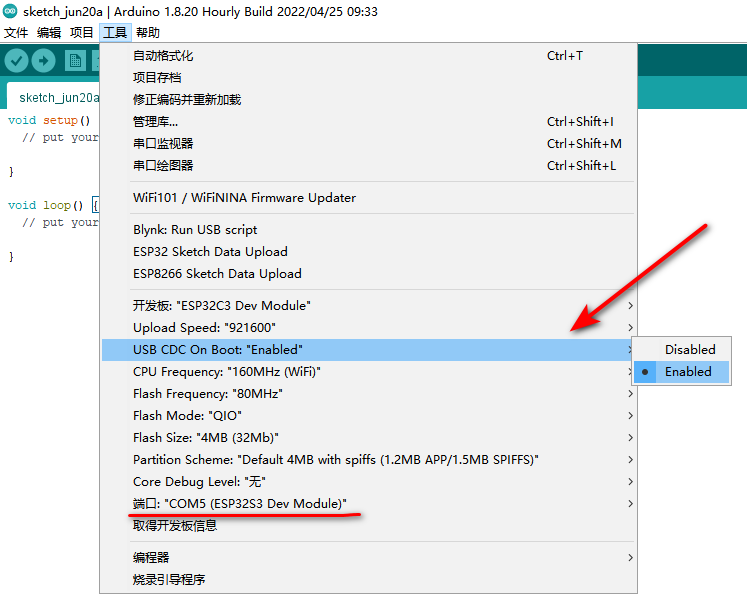Click 'void loop()' line in editor
Image resolution: width=747 pixels, height=609 pixels.
click(53, 205)
